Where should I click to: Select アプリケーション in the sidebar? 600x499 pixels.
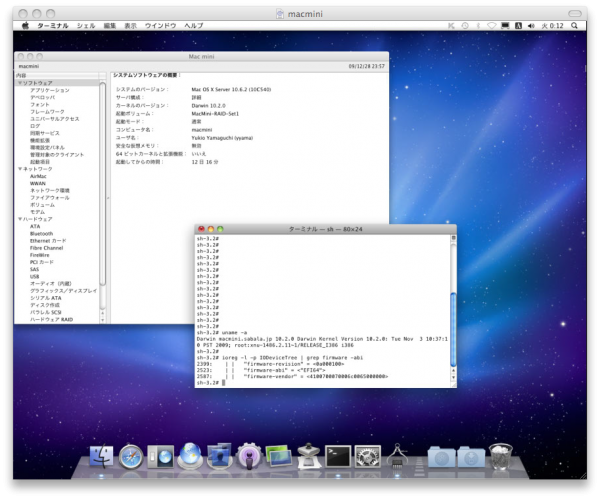(x=50, y=90)
